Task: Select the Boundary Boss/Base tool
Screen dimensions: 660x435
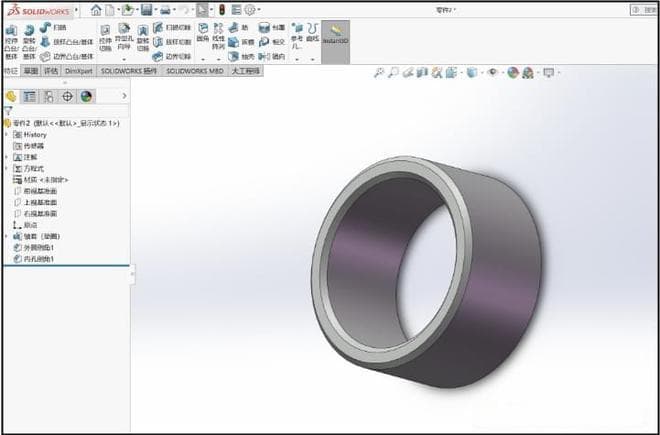Action: tap(67, 56)
